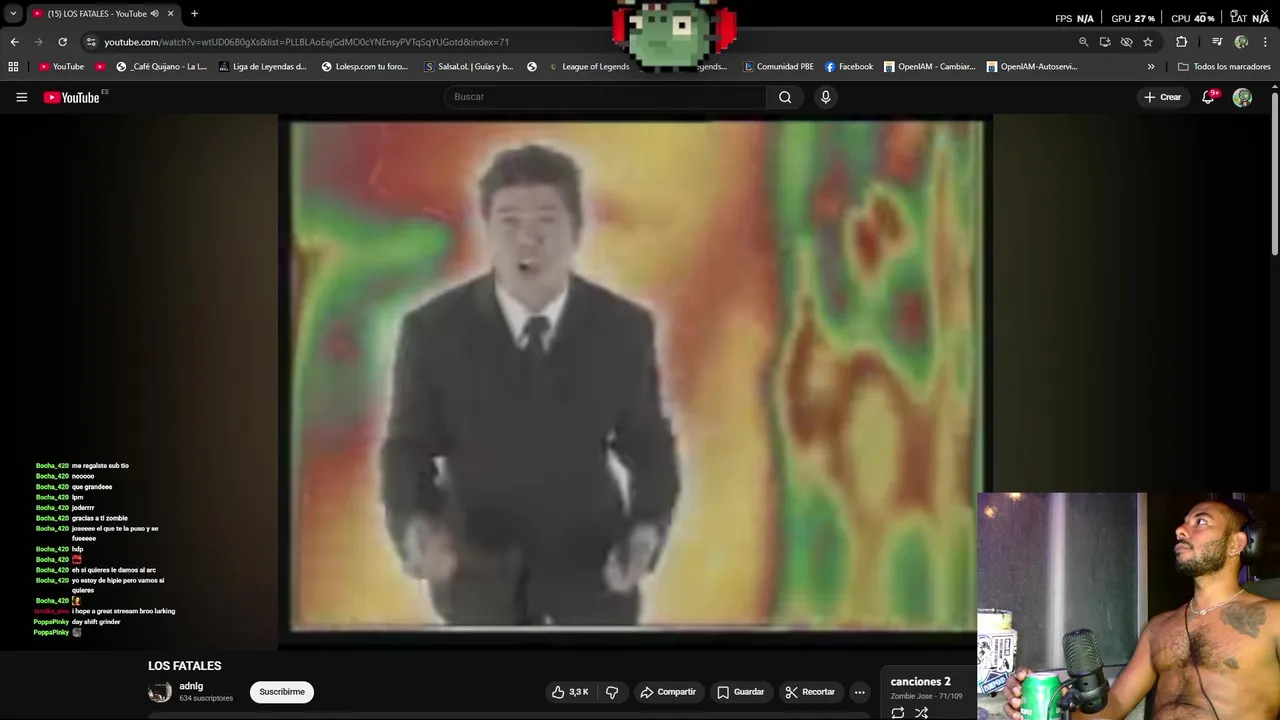1280x720 pixels.
Task: Start voice search with the microphone icon
Action: point(825,97)
